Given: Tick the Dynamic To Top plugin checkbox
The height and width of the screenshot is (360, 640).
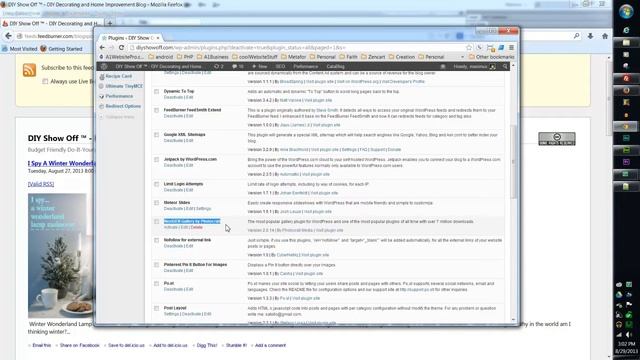Looking at the screenshot, I should click(x=156, y=91).
